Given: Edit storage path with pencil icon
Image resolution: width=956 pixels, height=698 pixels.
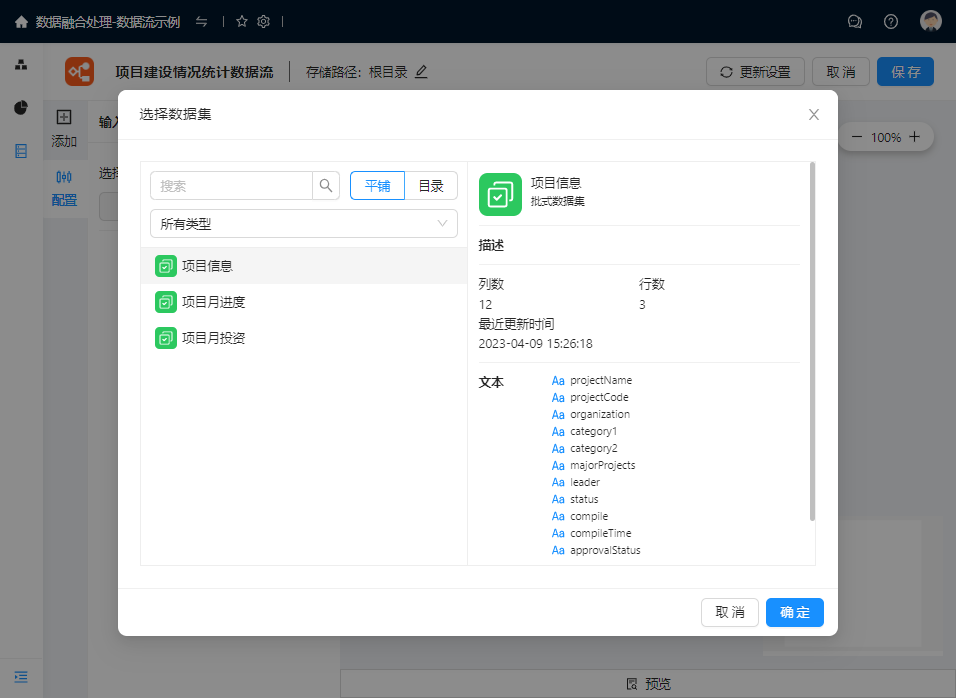Looking at the screenshot, I should (421, 72).
